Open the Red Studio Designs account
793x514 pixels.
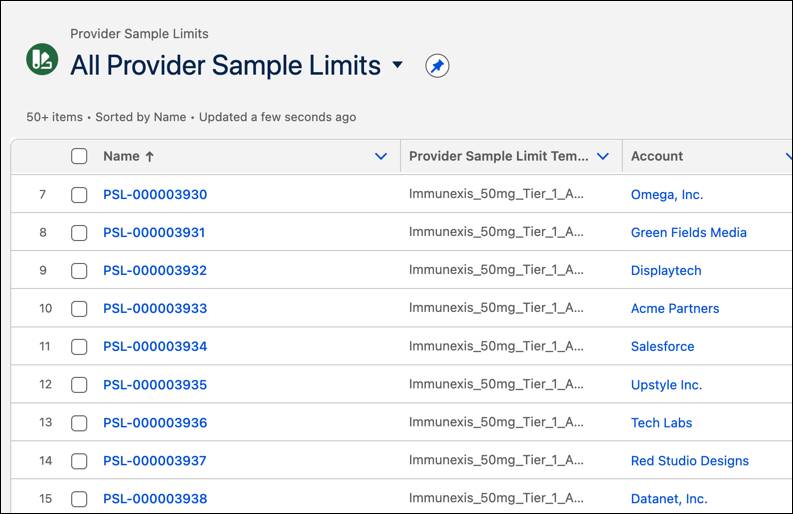click(690, 461)
